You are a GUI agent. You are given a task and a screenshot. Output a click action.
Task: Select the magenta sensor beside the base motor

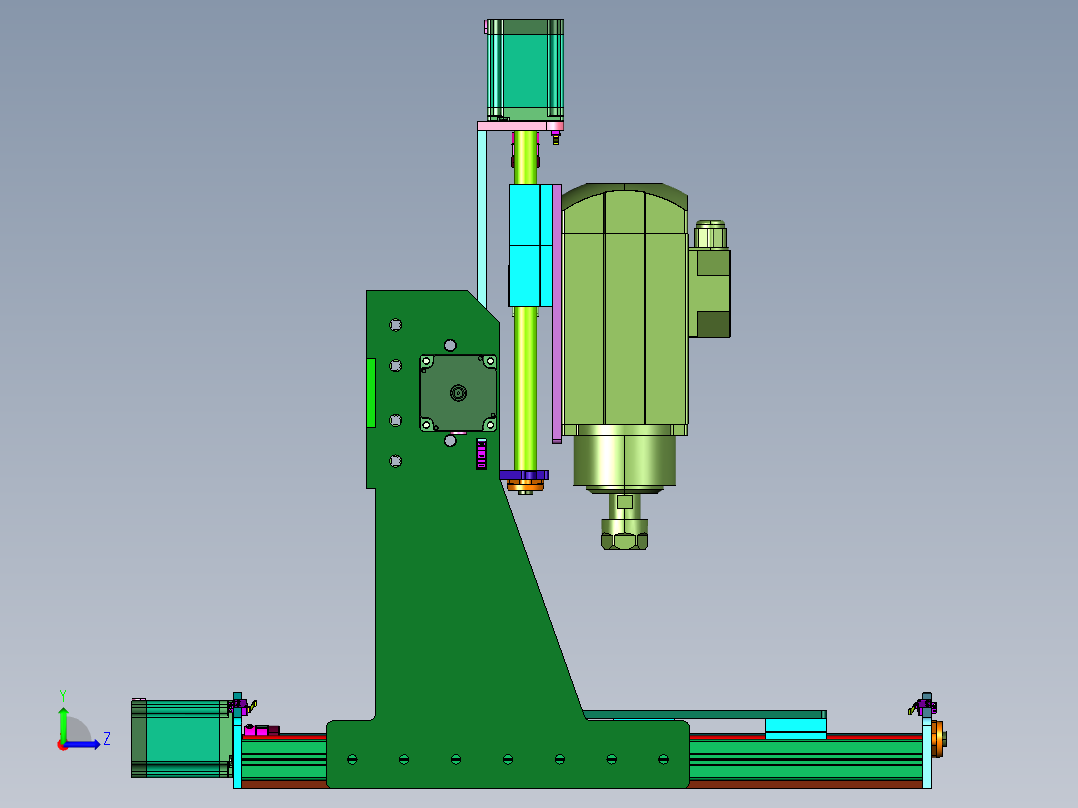[x=261, y=730]
